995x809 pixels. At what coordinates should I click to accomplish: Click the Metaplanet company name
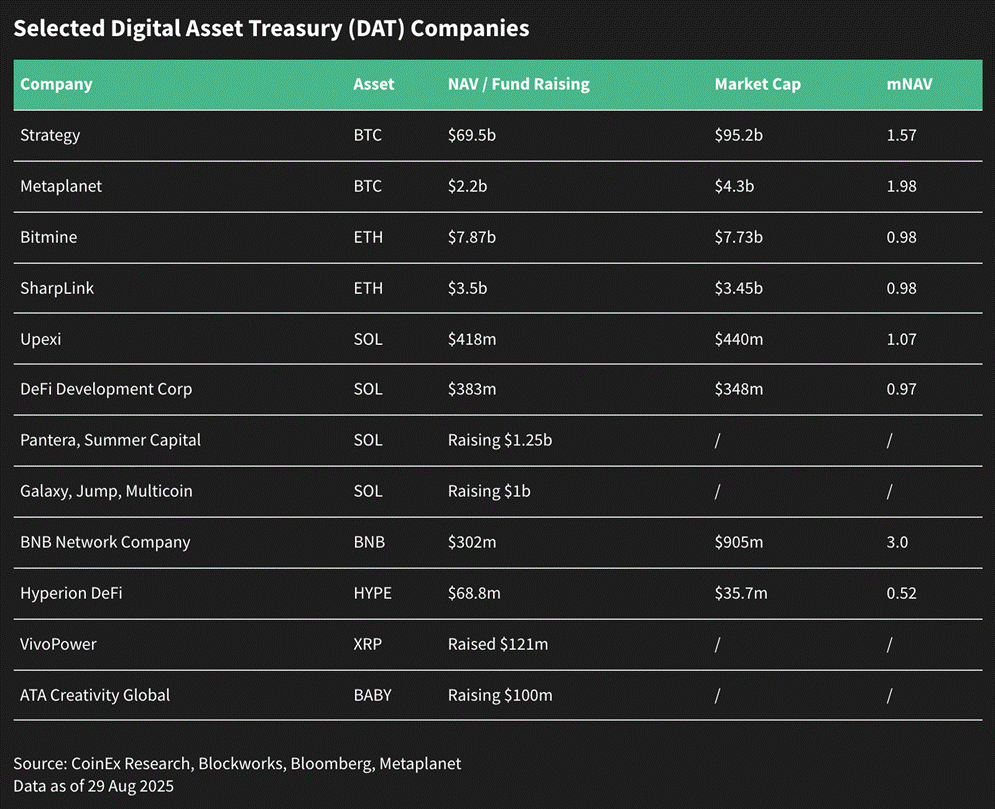tap(61, 187)
